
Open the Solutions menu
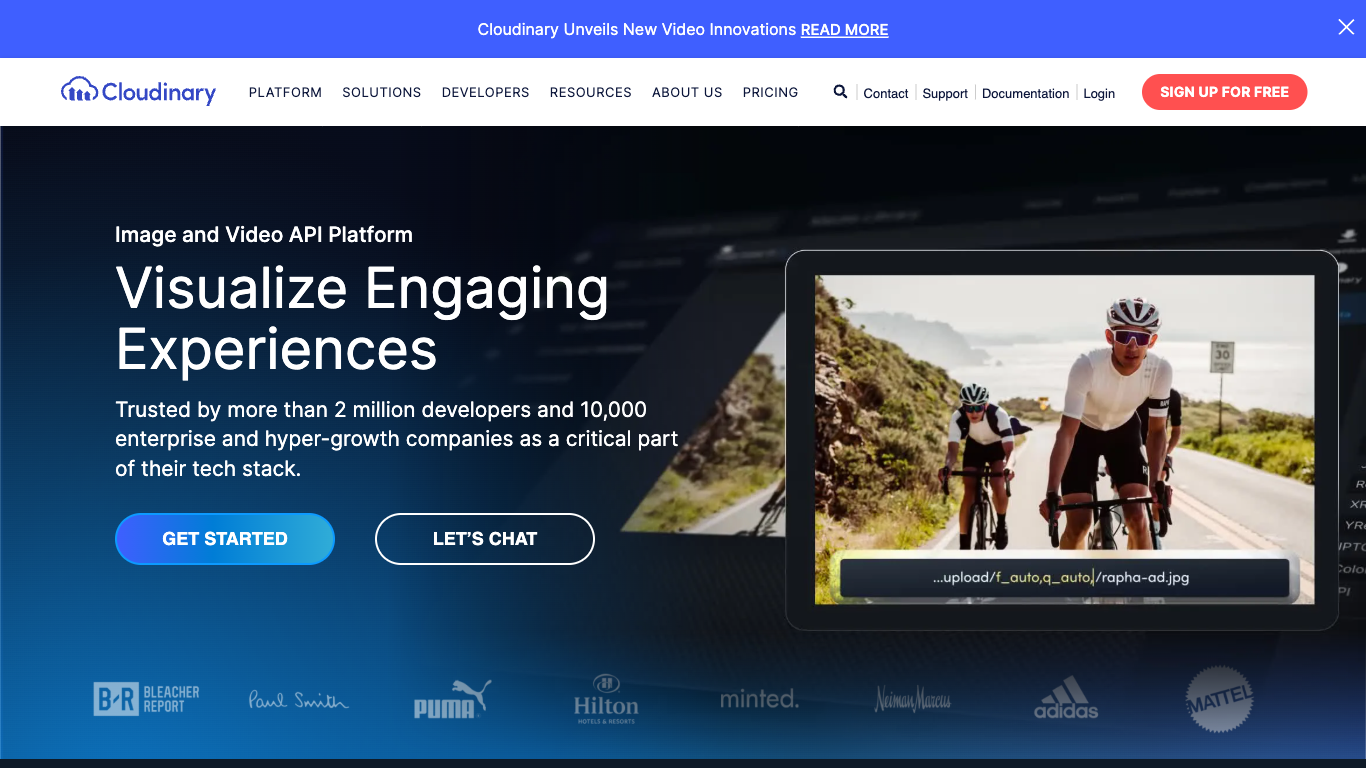382,92
